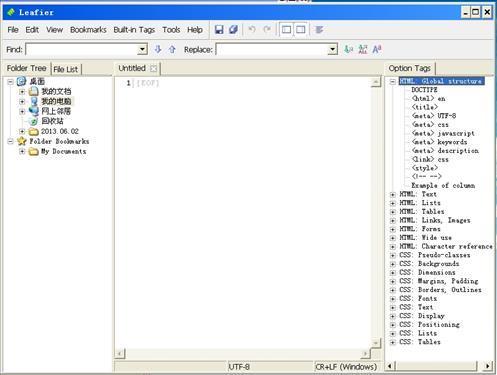Expand the HTML: Forms group
The image size is (497, 375).
click(x=393, y=229)
